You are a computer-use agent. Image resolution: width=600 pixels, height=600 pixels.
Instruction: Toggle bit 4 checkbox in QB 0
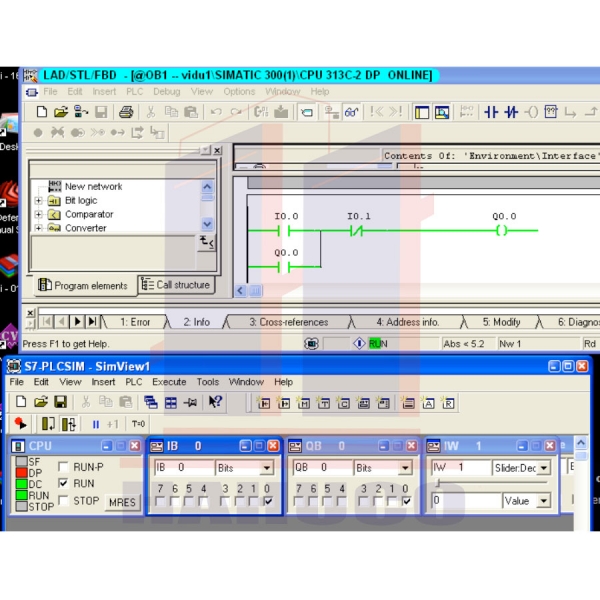click(x=342, y=501)
